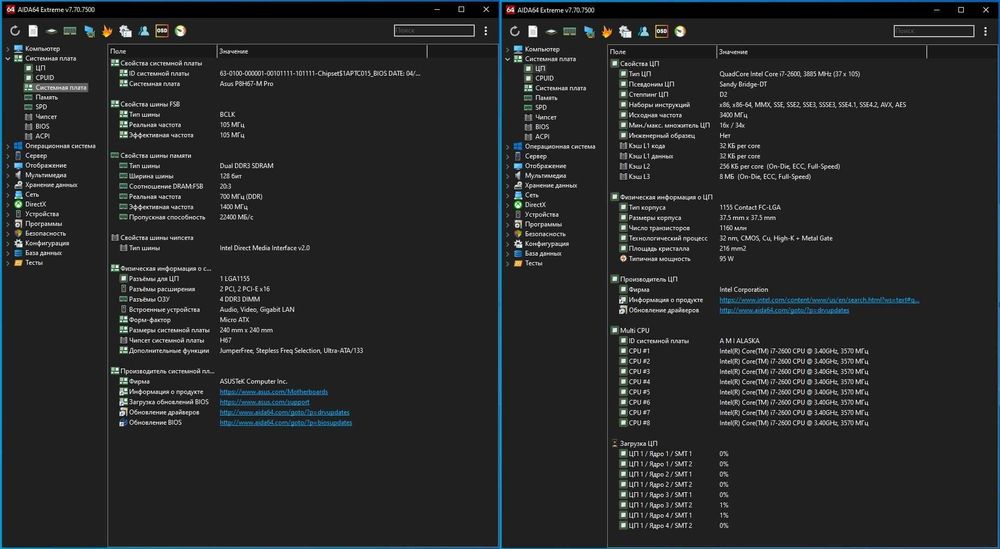Image resolution: width=1000 pixels, height=549 pixels.
Task: Open the three-dot menu in left window
Action: pos(486,31)
